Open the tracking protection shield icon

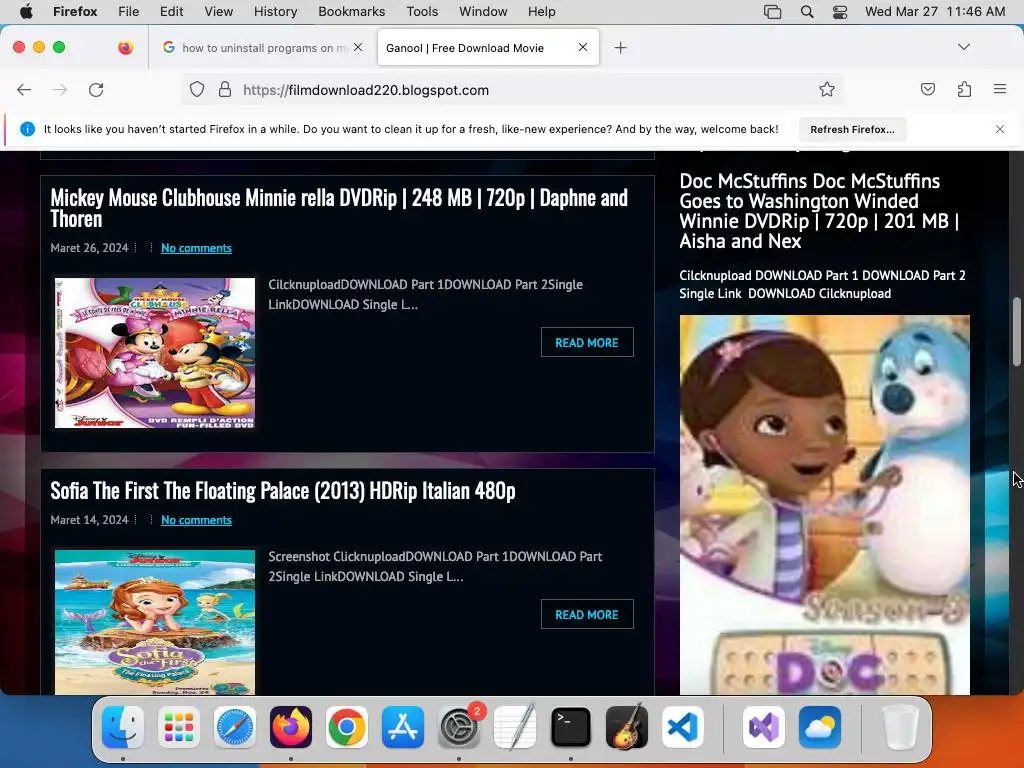[197, 90]
